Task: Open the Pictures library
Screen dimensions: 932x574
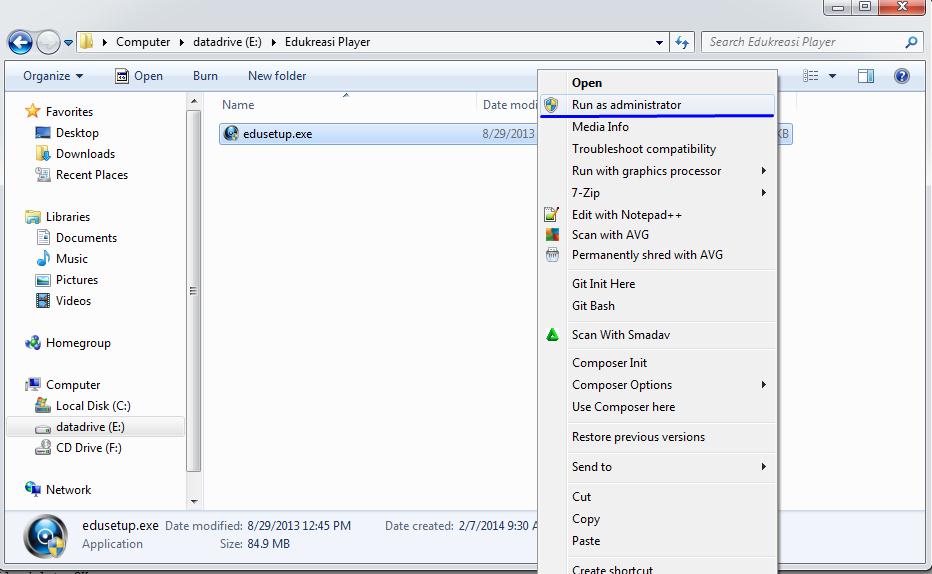Action: (x=77, y=280)
